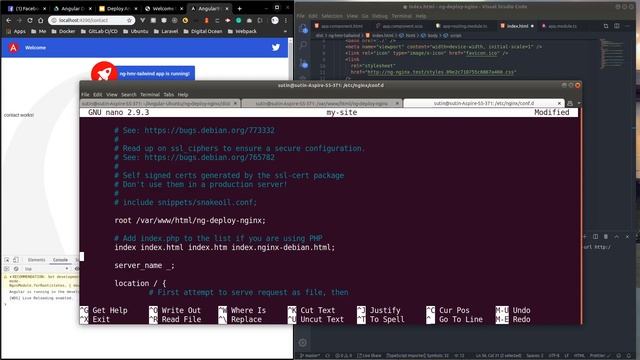Screen dimensions: 640x360
Task: Switch to the Deploy An... browser tab
Action: point(118,9)
